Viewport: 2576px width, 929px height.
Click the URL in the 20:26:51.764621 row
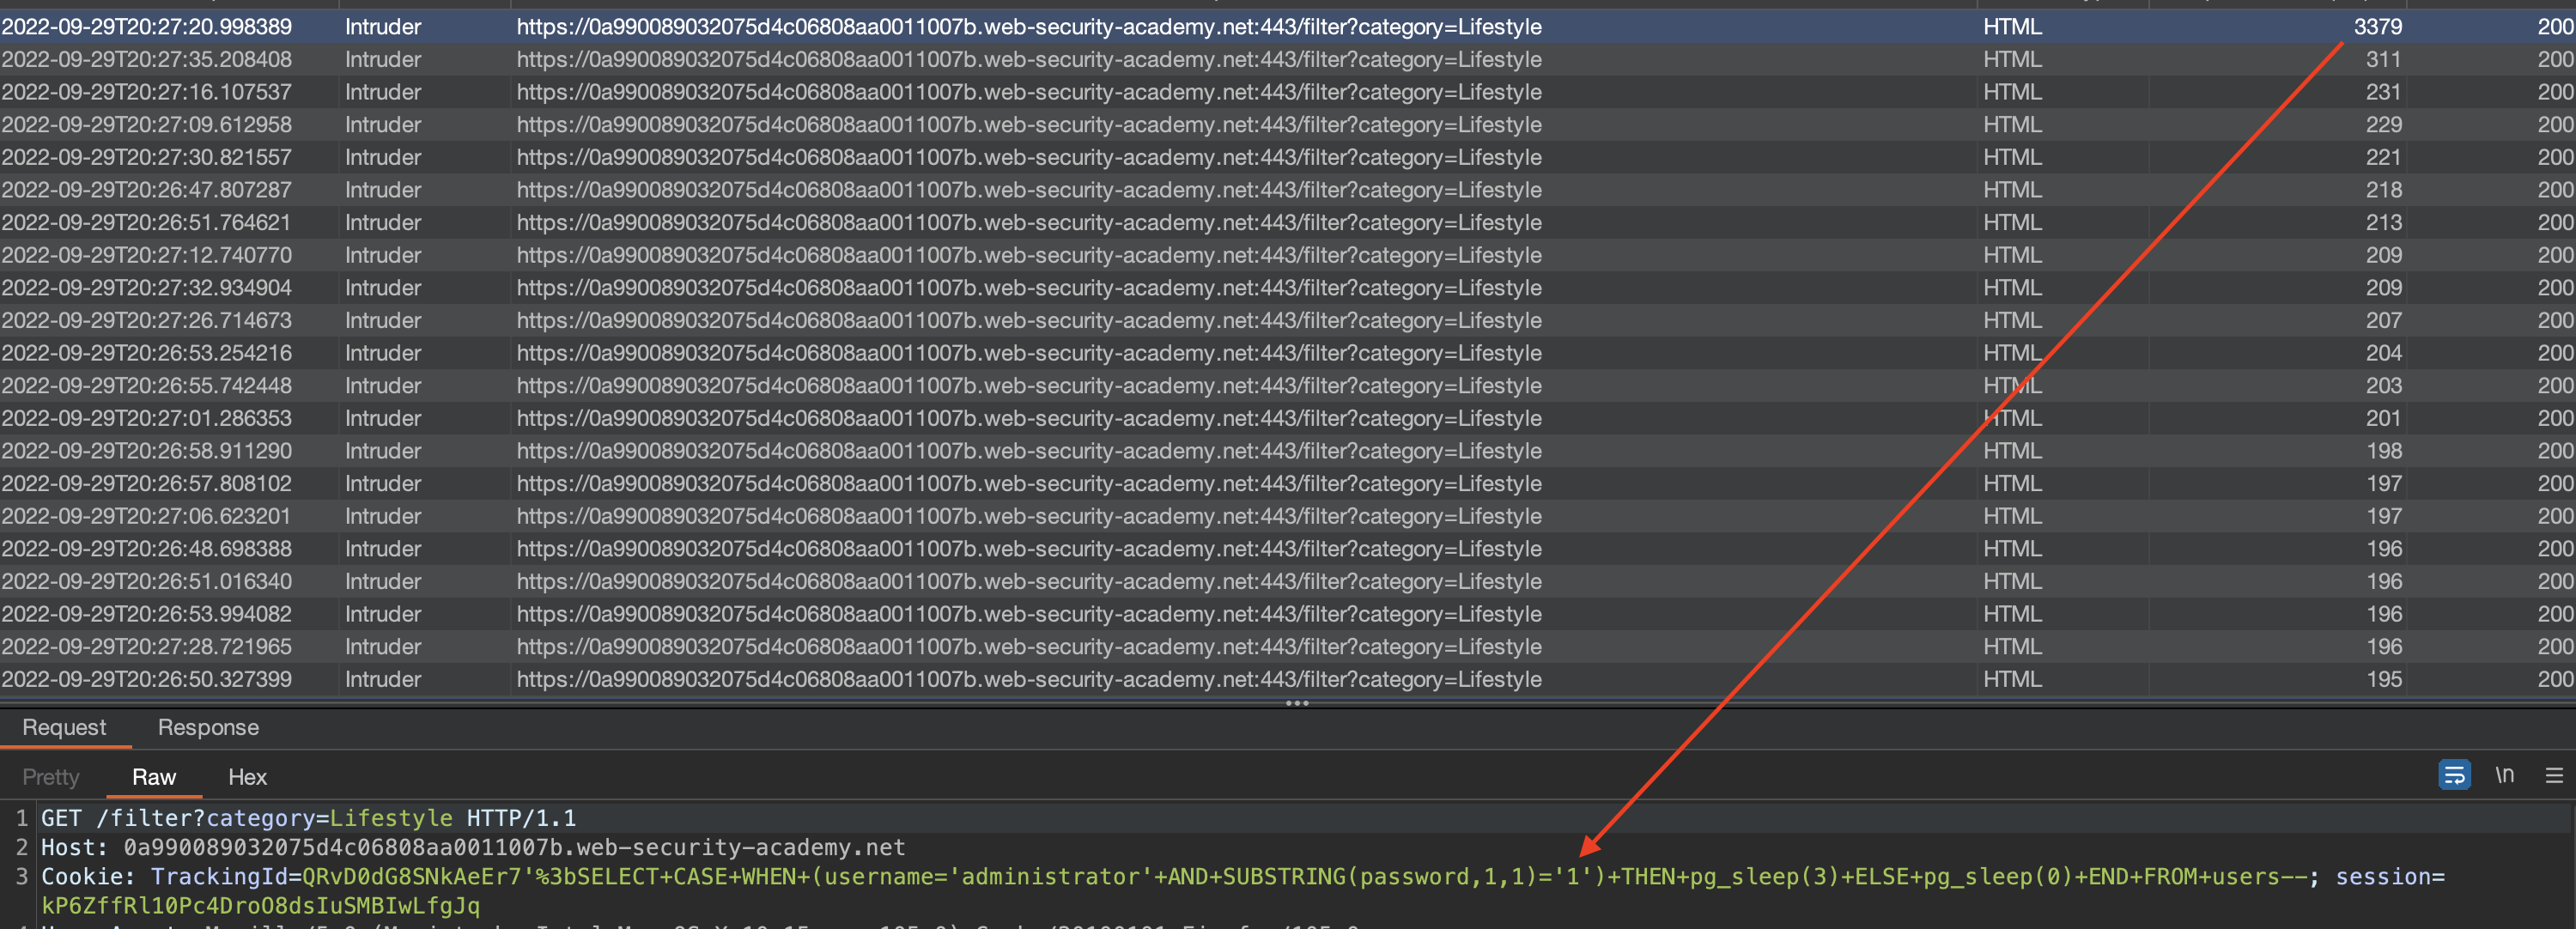click(1028, 222)
